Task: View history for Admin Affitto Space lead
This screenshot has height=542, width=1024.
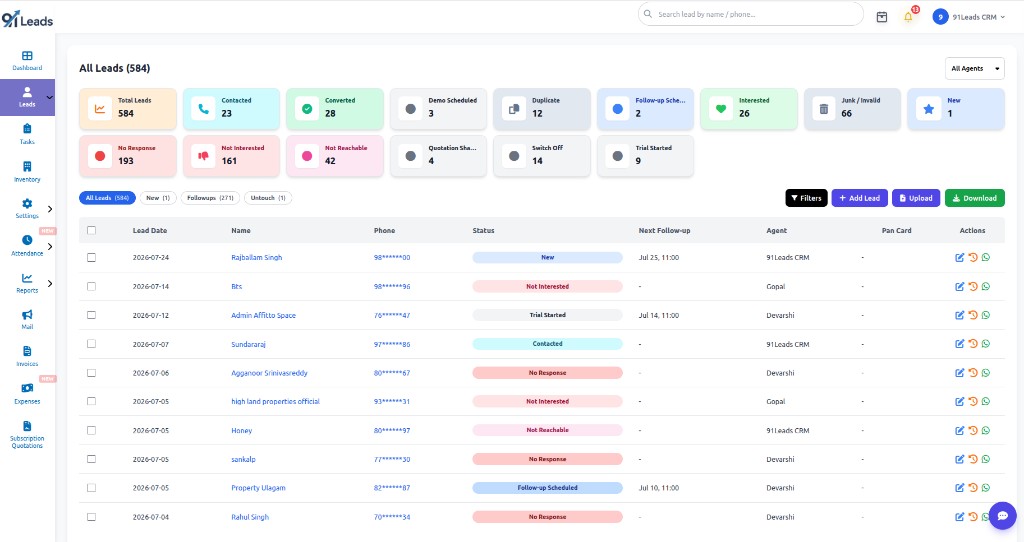Action: pyautogui.click(x=972, y=315)
